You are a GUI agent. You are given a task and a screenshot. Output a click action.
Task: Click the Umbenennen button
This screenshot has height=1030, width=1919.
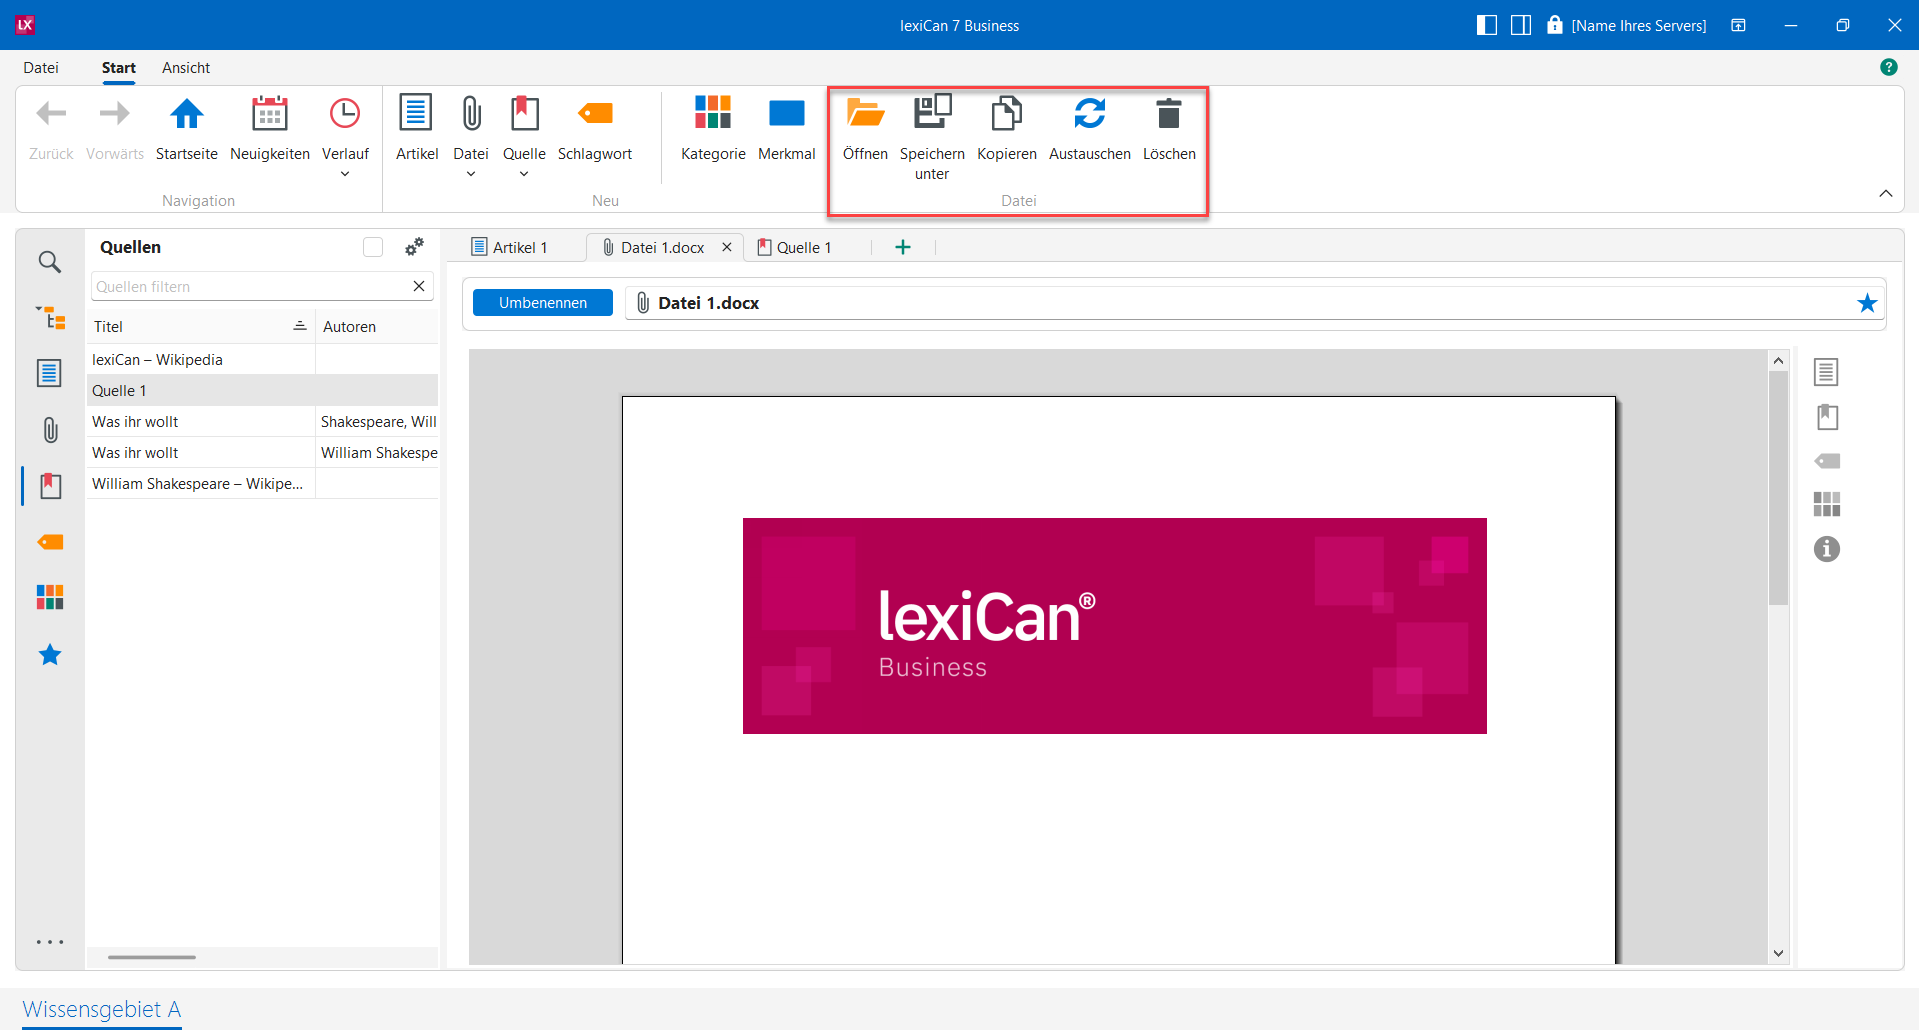(x=542, y=303)
